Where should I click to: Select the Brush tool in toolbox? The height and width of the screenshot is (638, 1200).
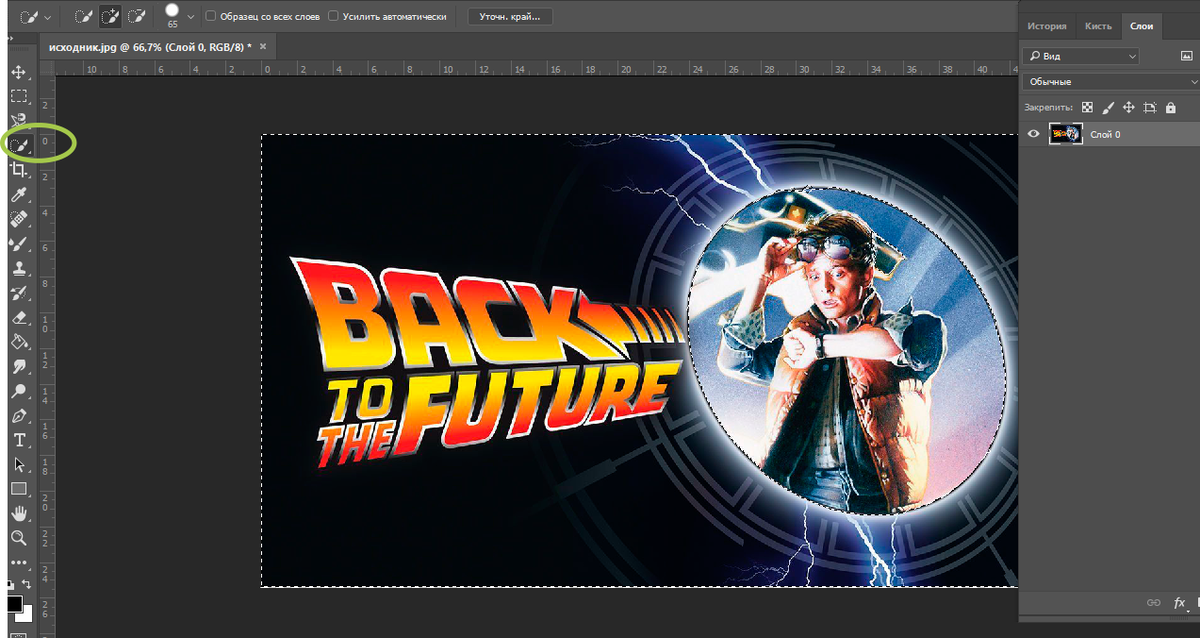point(18,243)
